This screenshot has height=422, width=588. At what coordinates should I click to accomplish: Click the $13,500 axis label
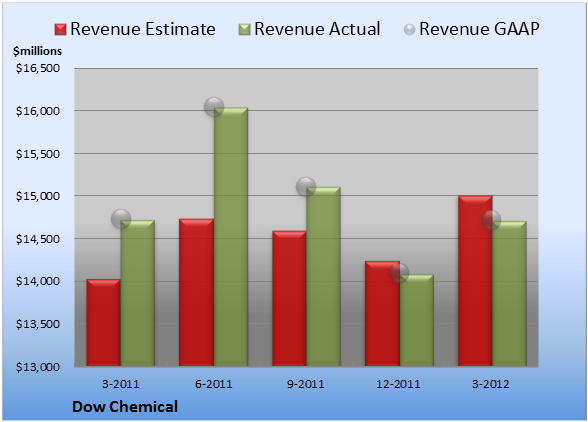pos(38,324)
